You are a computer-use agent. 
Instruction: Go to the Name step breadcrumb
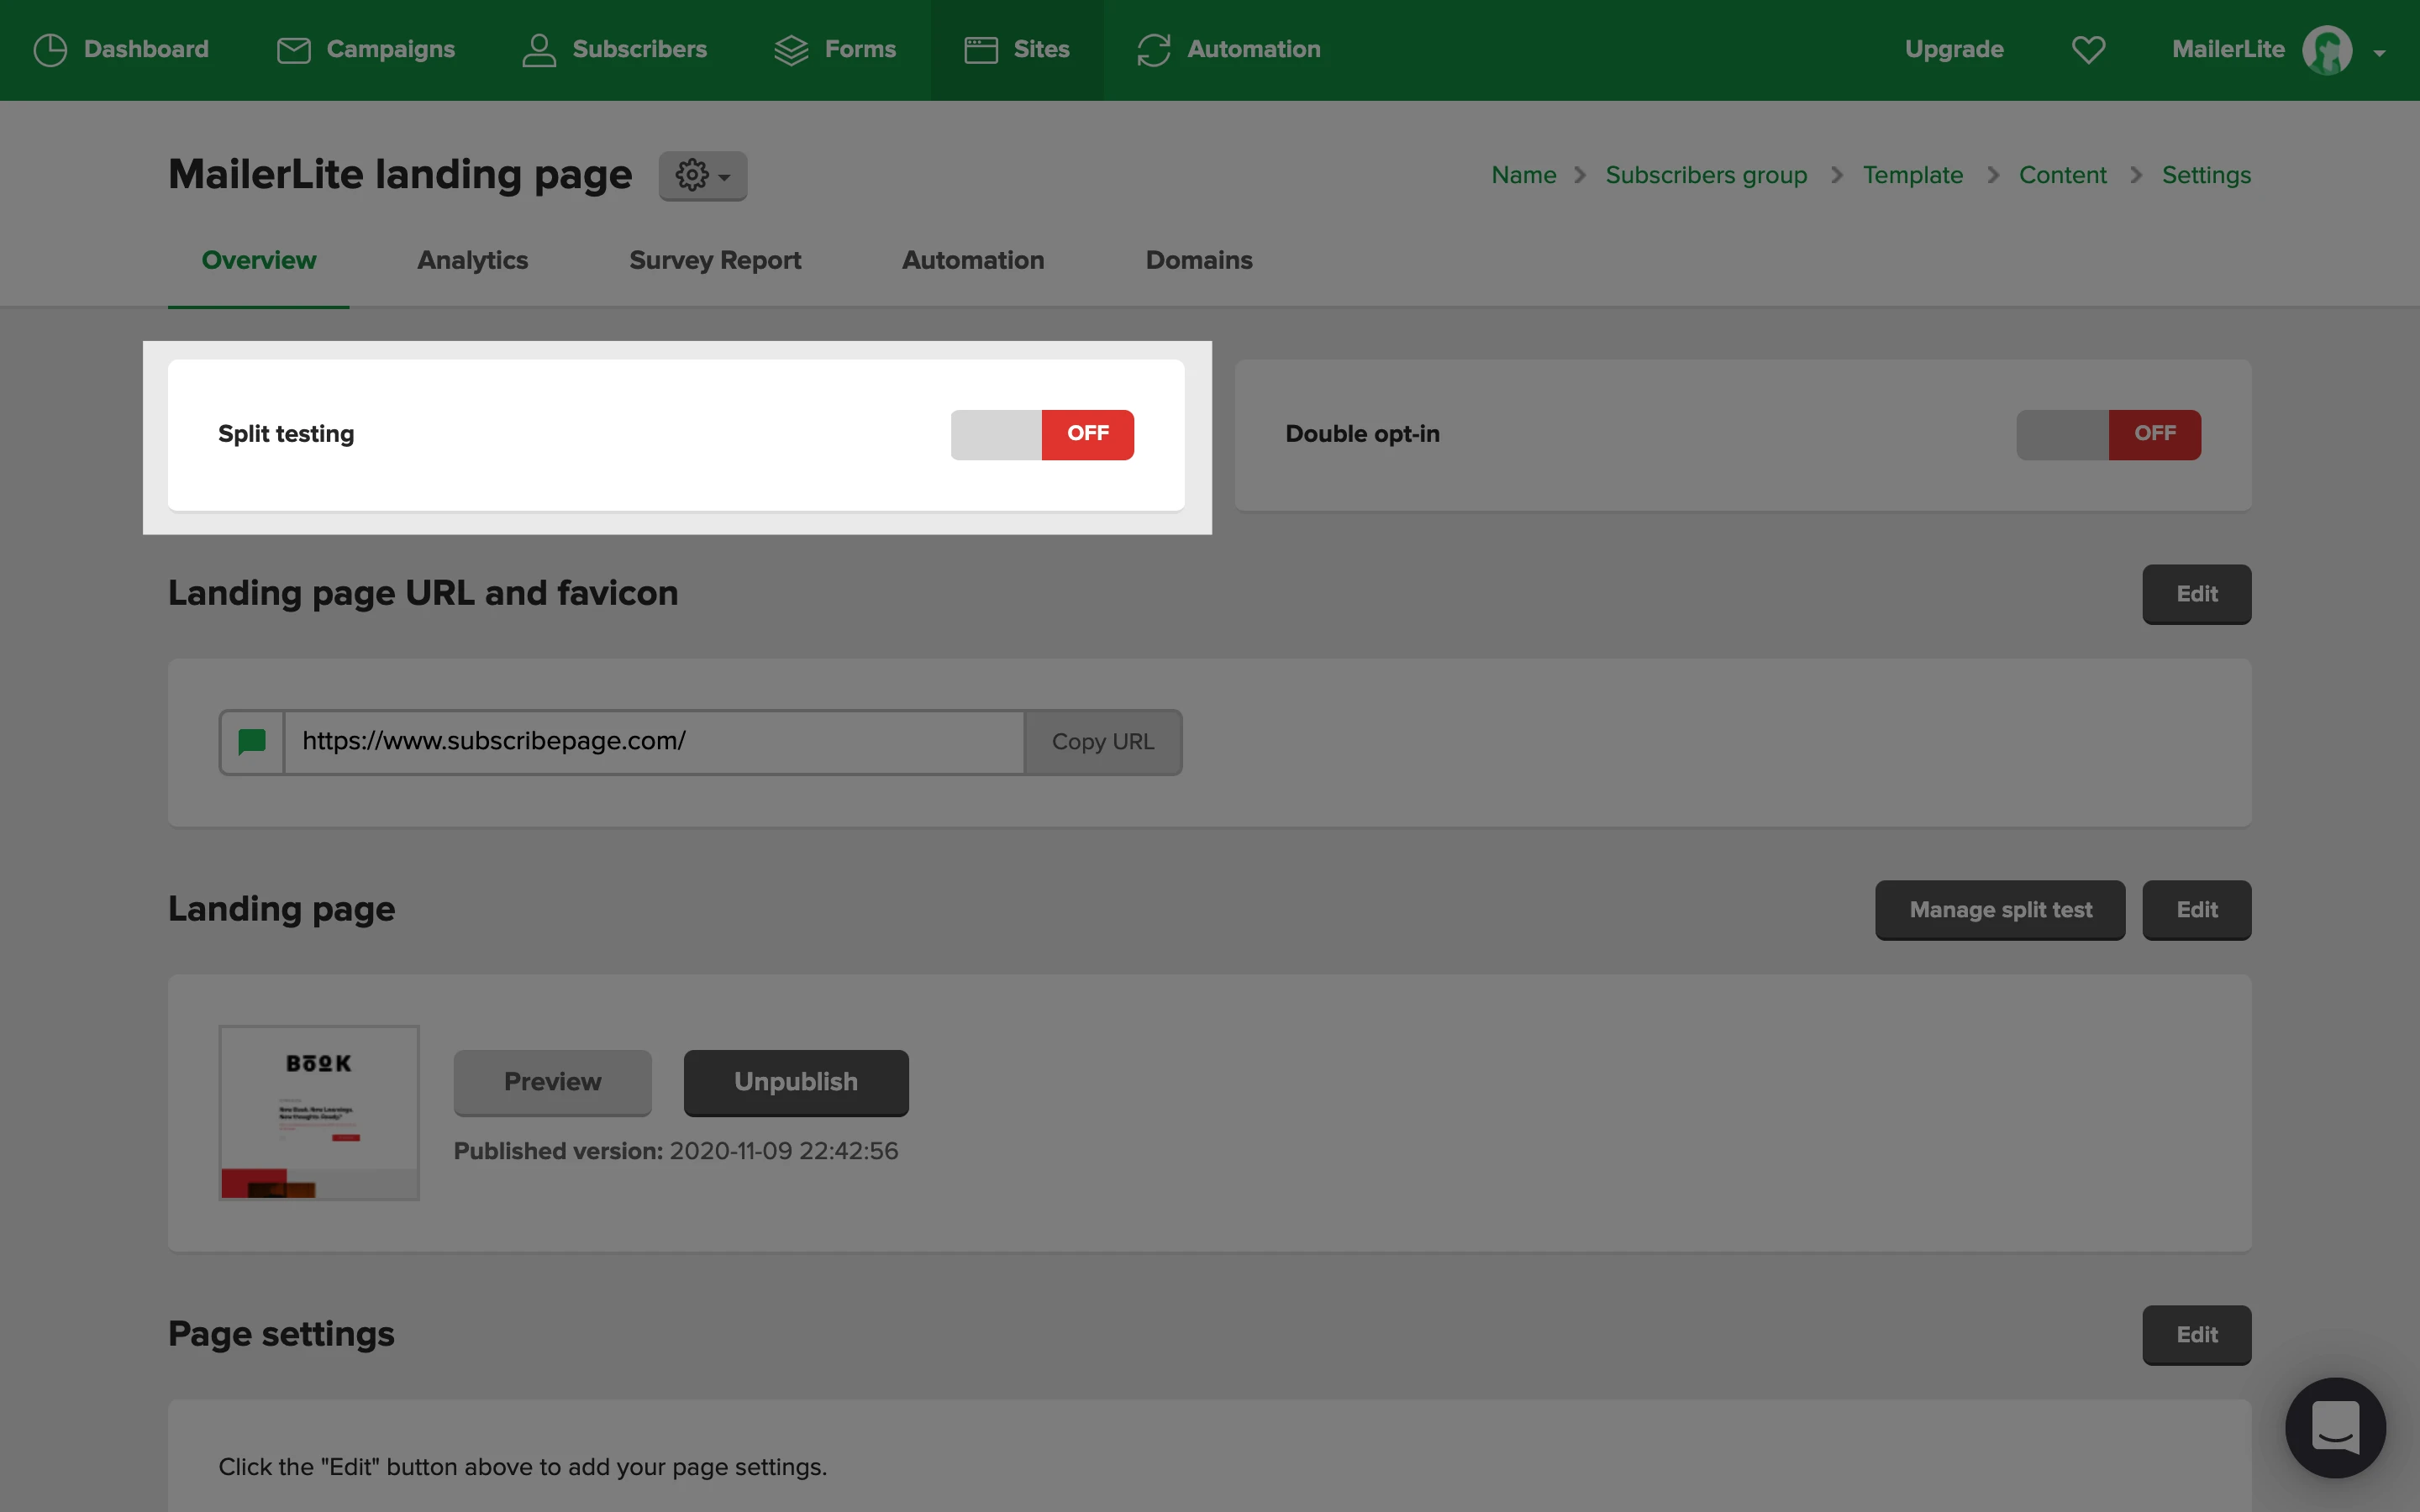1523,175
